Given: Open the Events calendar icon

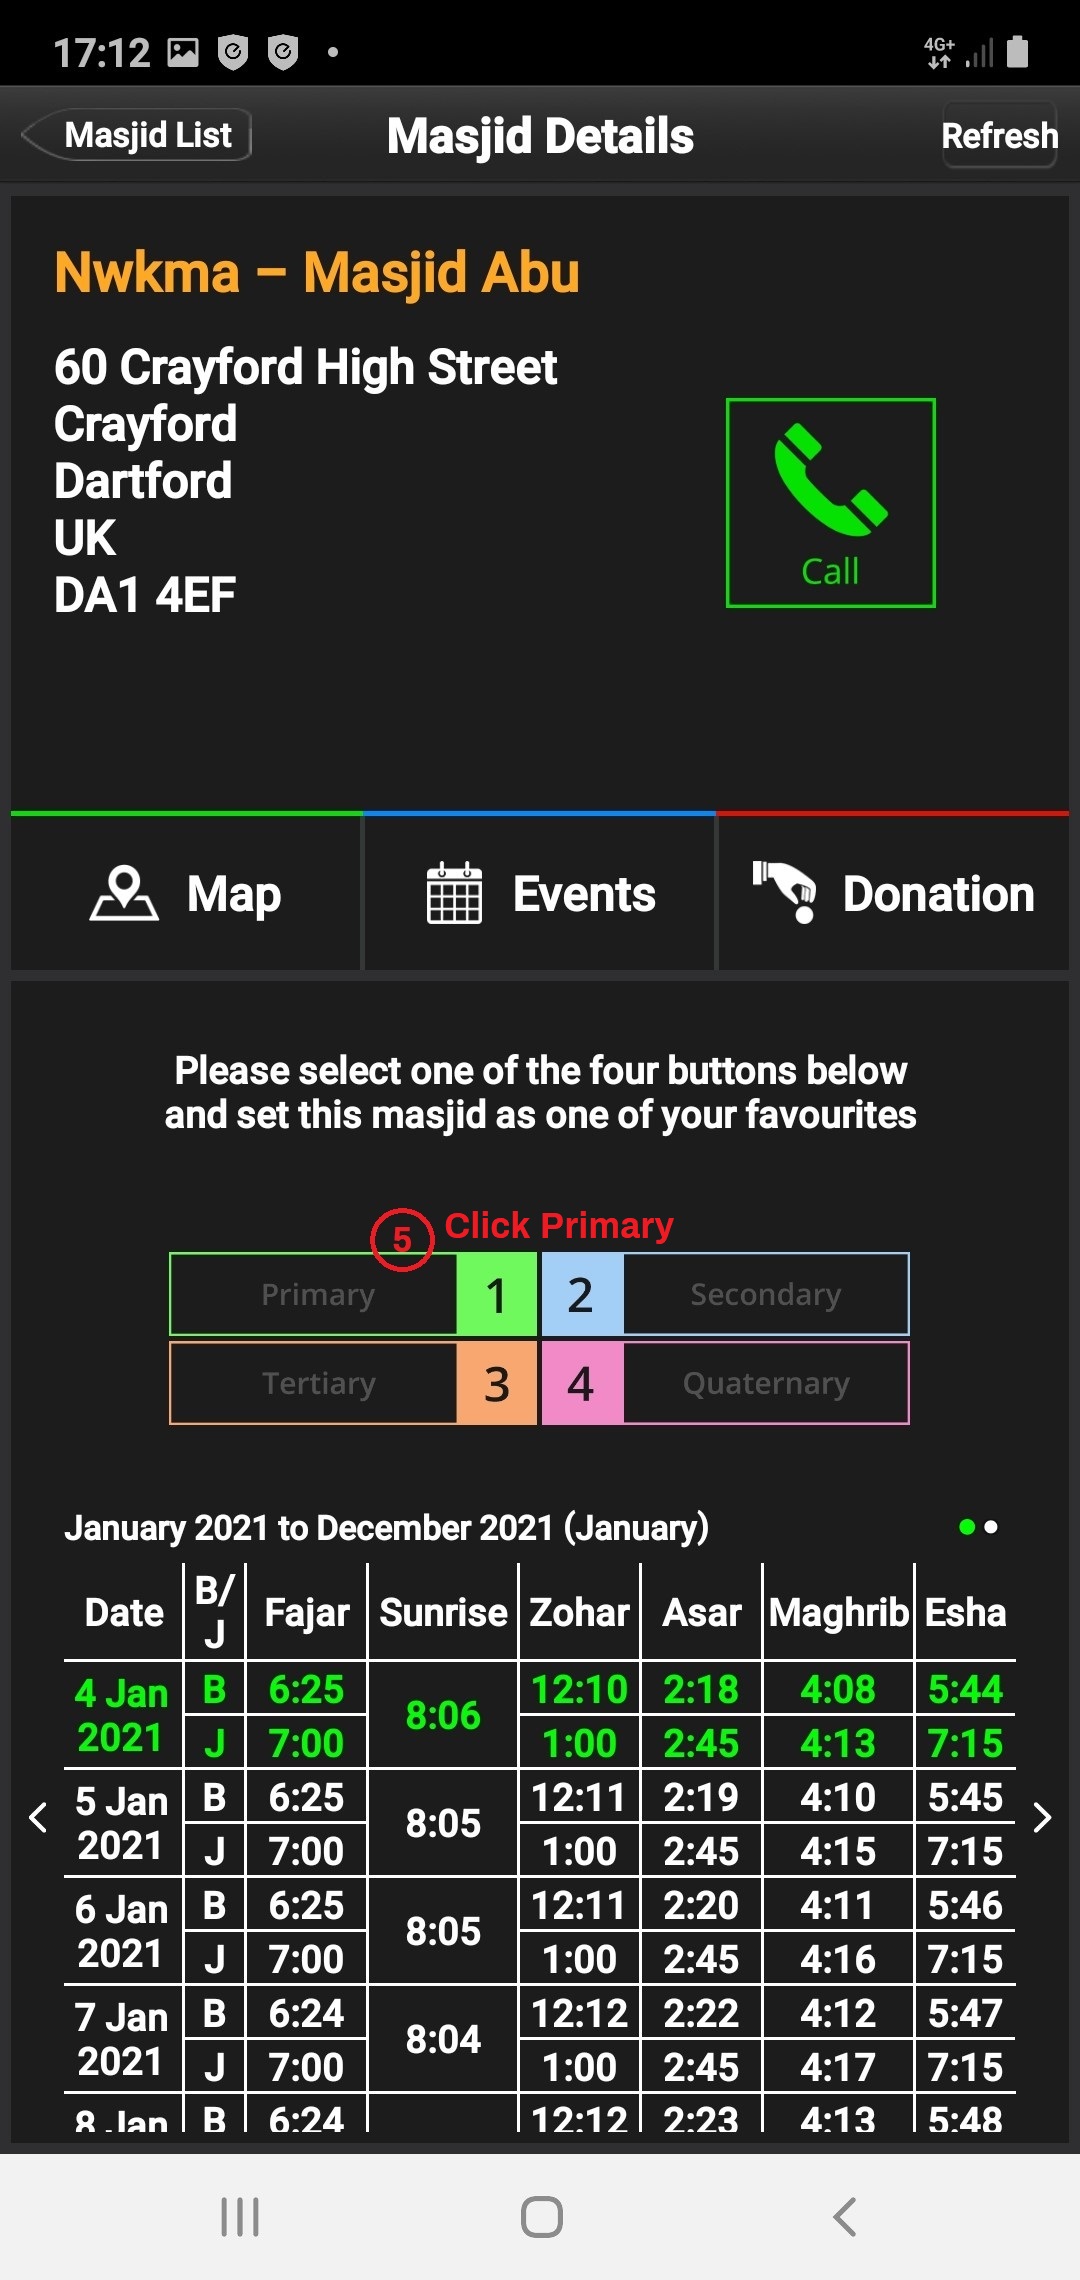Looking at the screenshot, I should [454, 893].
